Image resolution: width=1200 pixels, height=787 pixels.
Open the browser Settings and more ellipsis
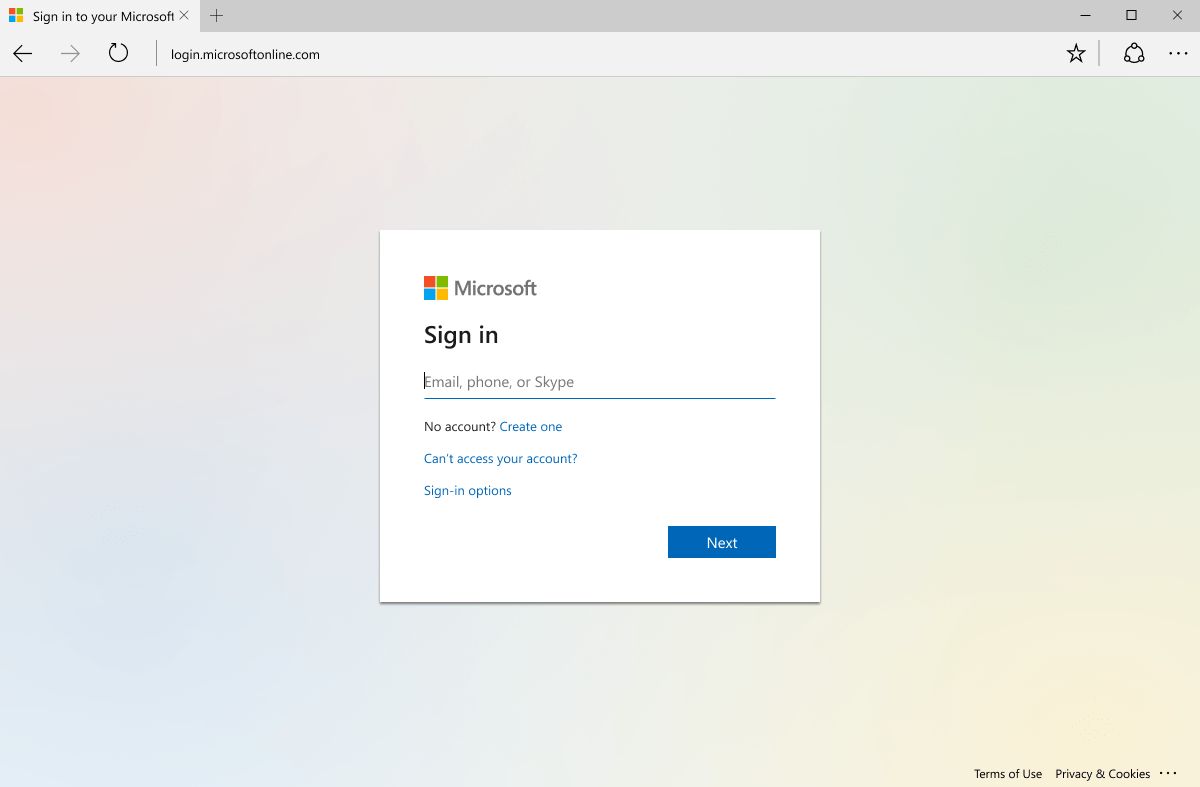coord(1178,54)
